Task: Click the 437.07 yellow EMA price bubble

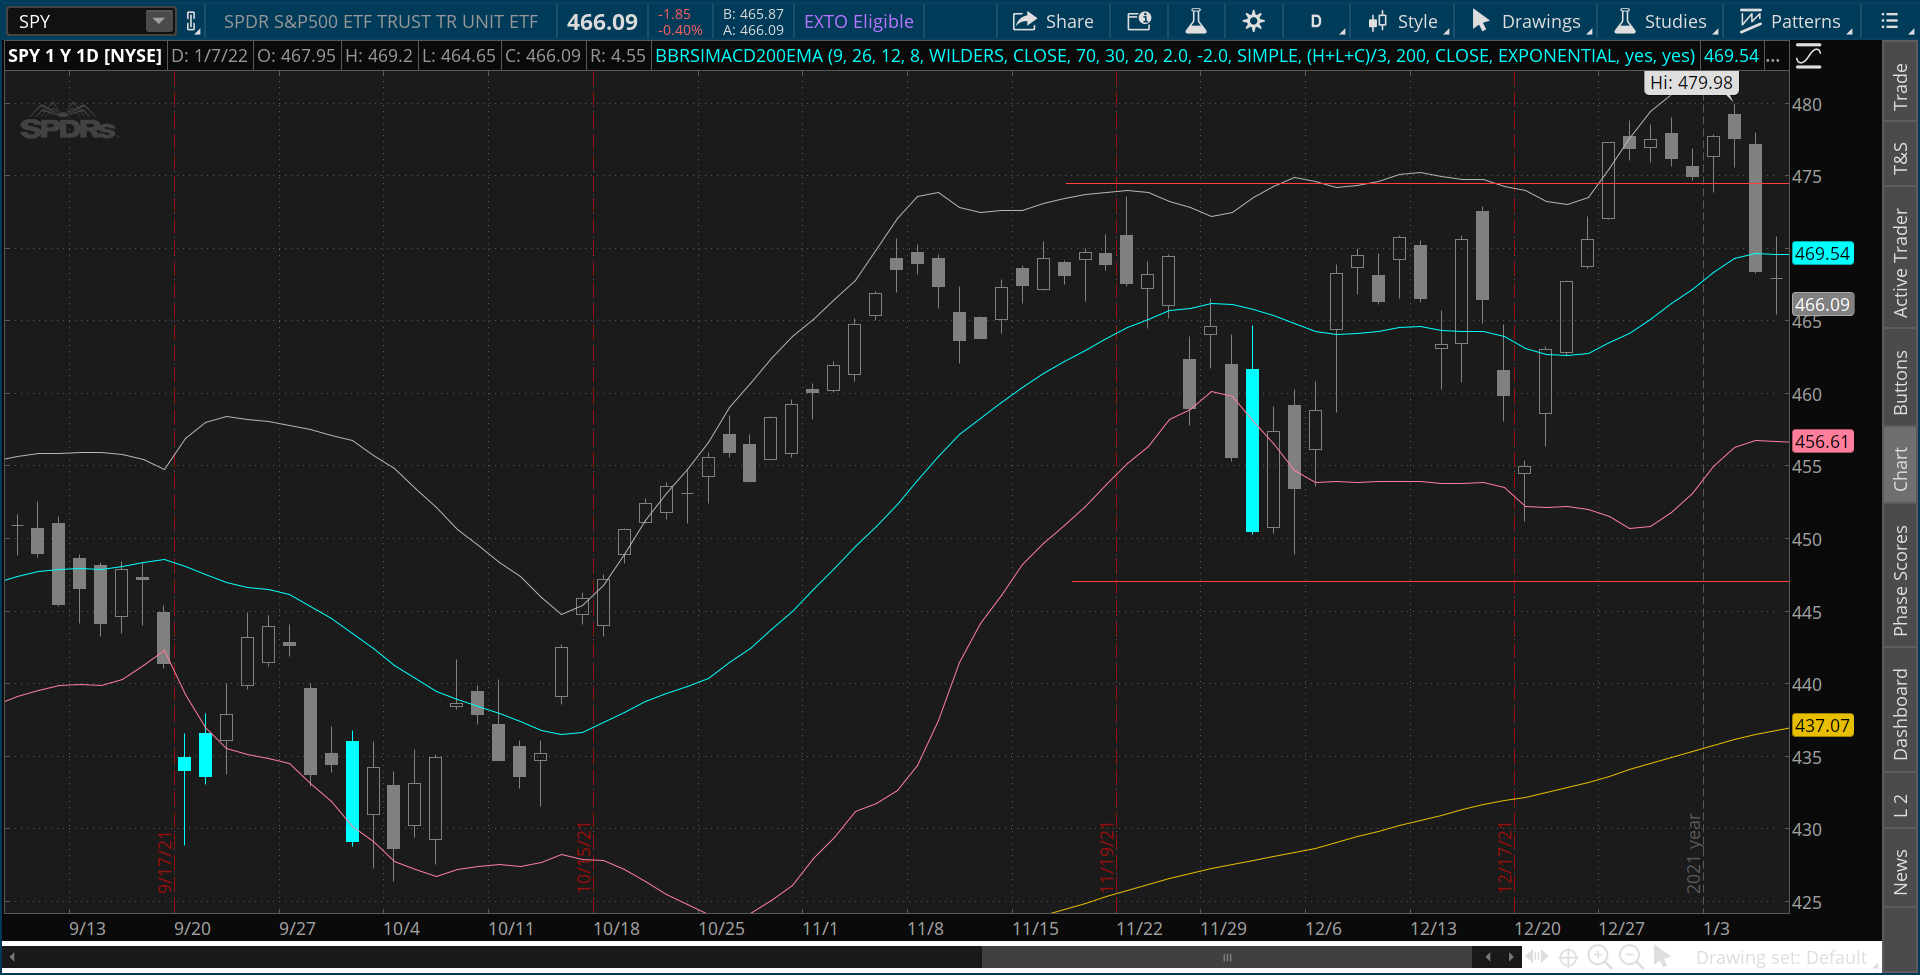Action: click(x=1822, y=725)
